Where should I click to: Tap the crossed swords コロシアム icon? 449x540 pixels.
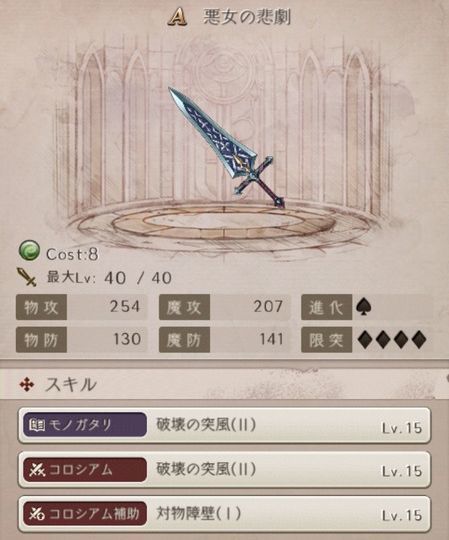pos(37,469)
